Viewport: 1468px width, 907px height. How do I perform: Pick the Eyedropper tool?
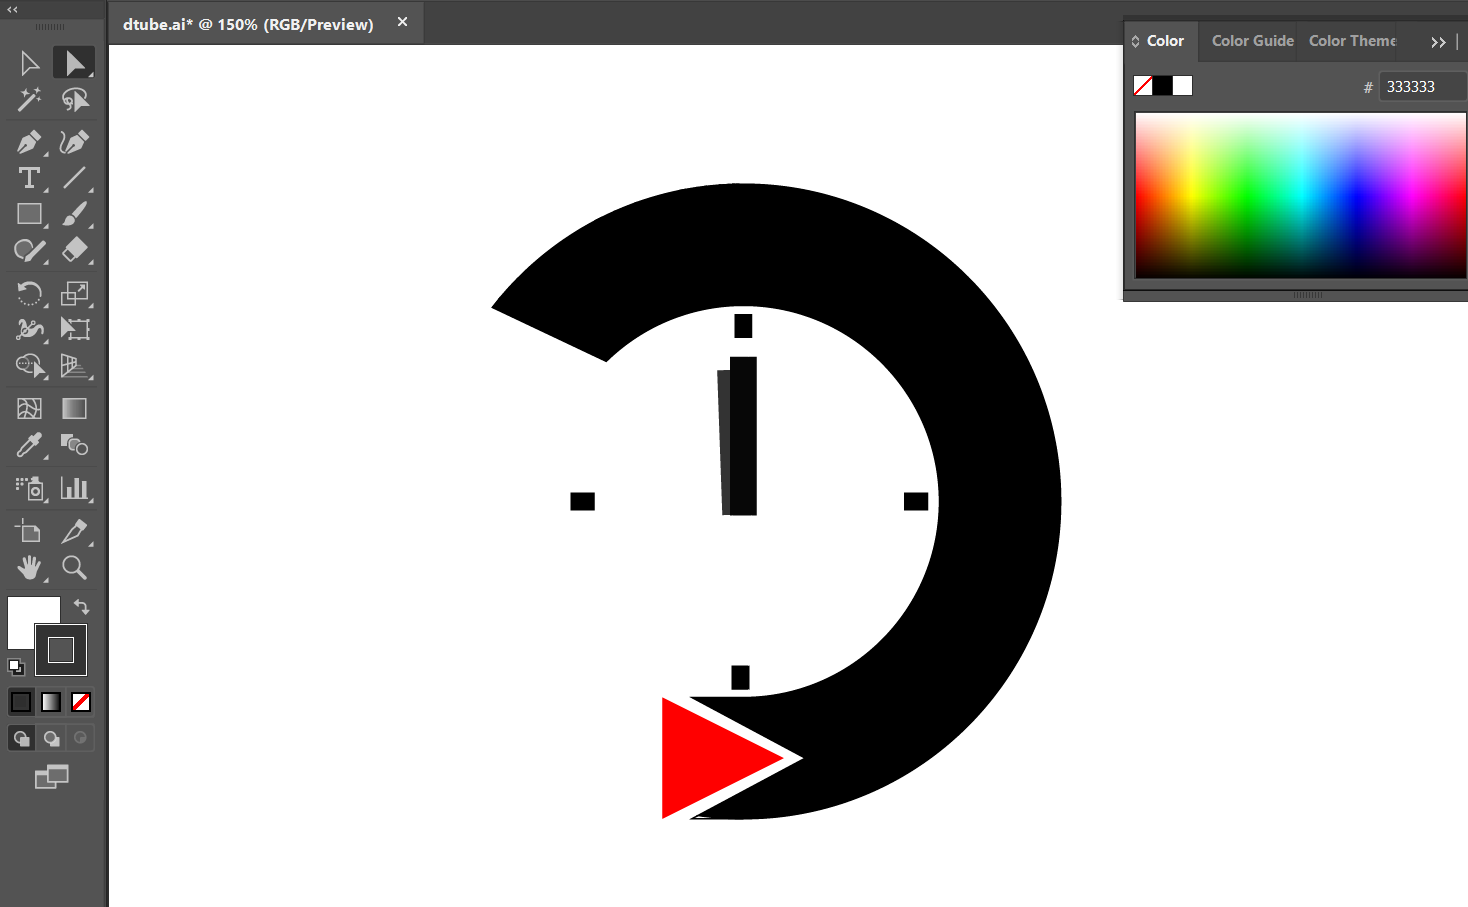29,444
